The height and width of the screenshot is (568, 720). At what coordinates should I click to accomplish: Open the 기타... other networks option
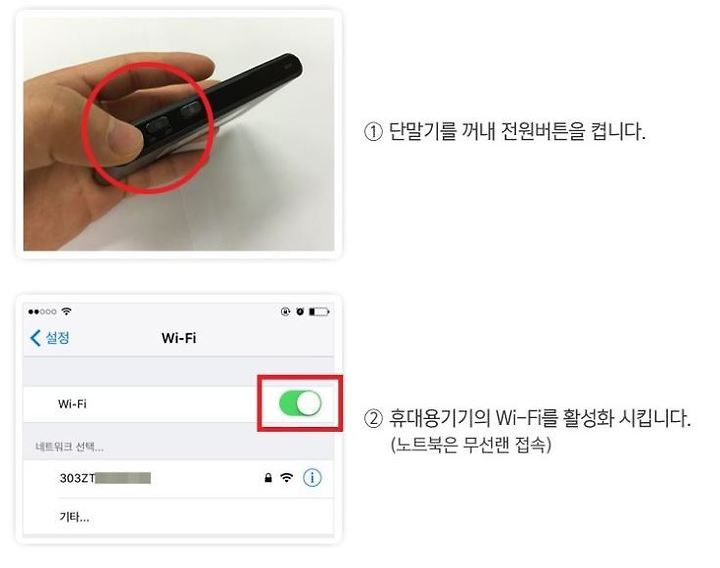click(179, 517)
